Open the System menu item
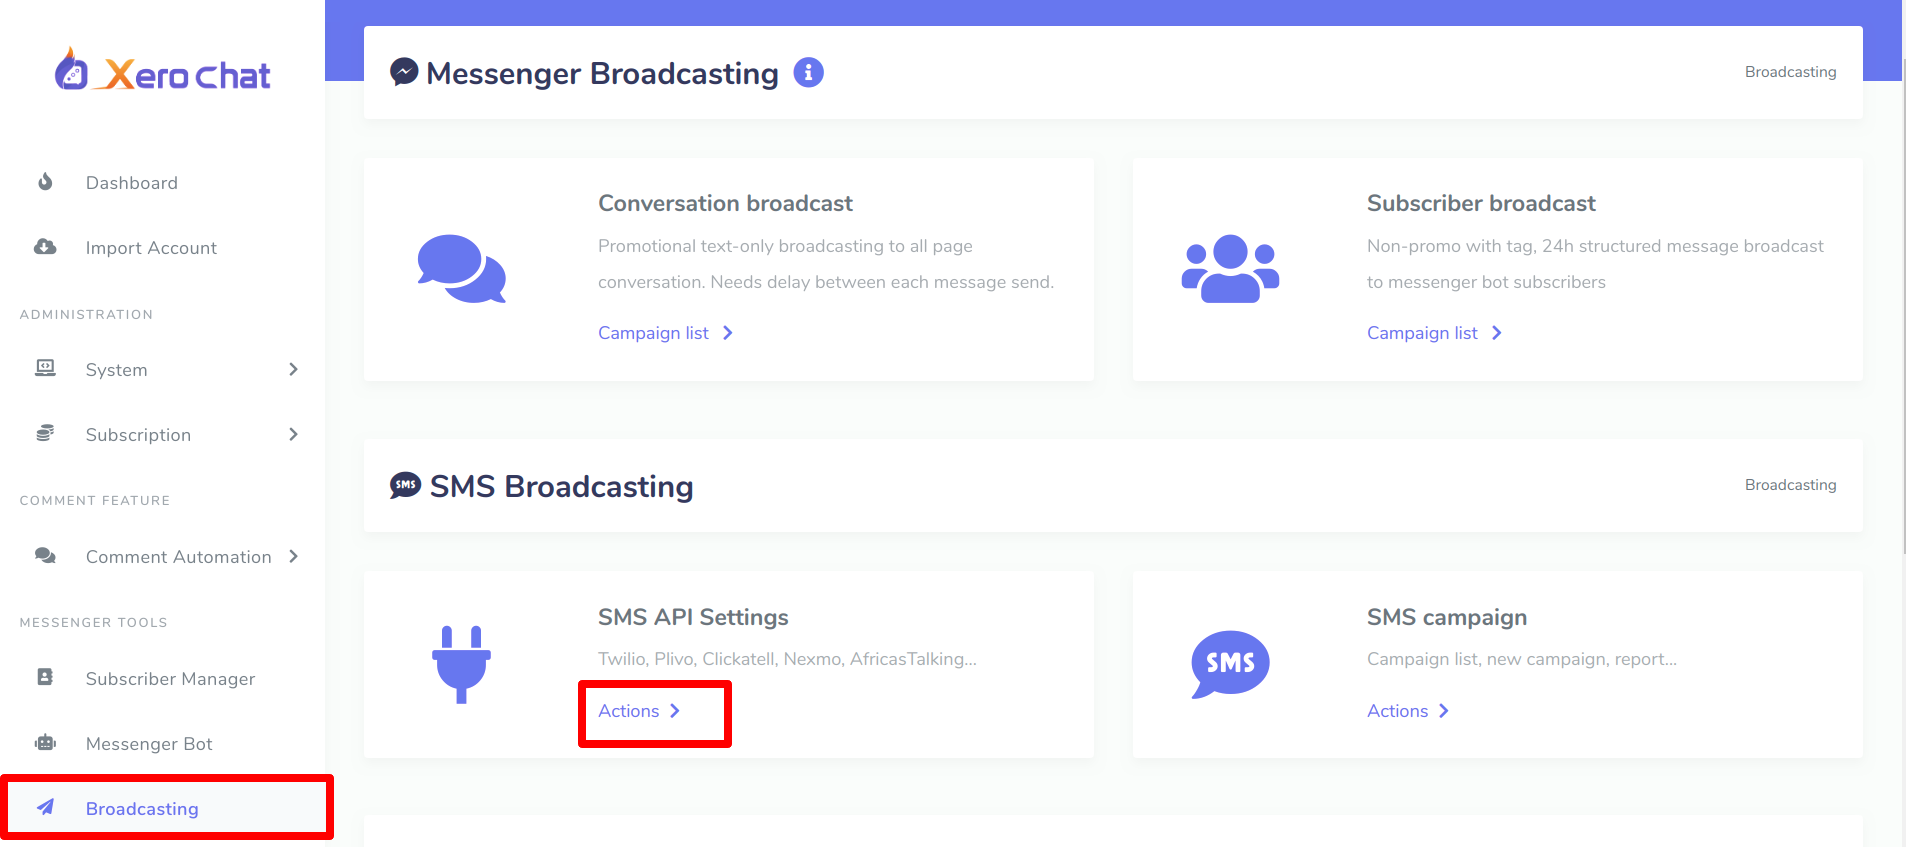Viewport: 1906px width, 847px height. click(x=162, y=370)
